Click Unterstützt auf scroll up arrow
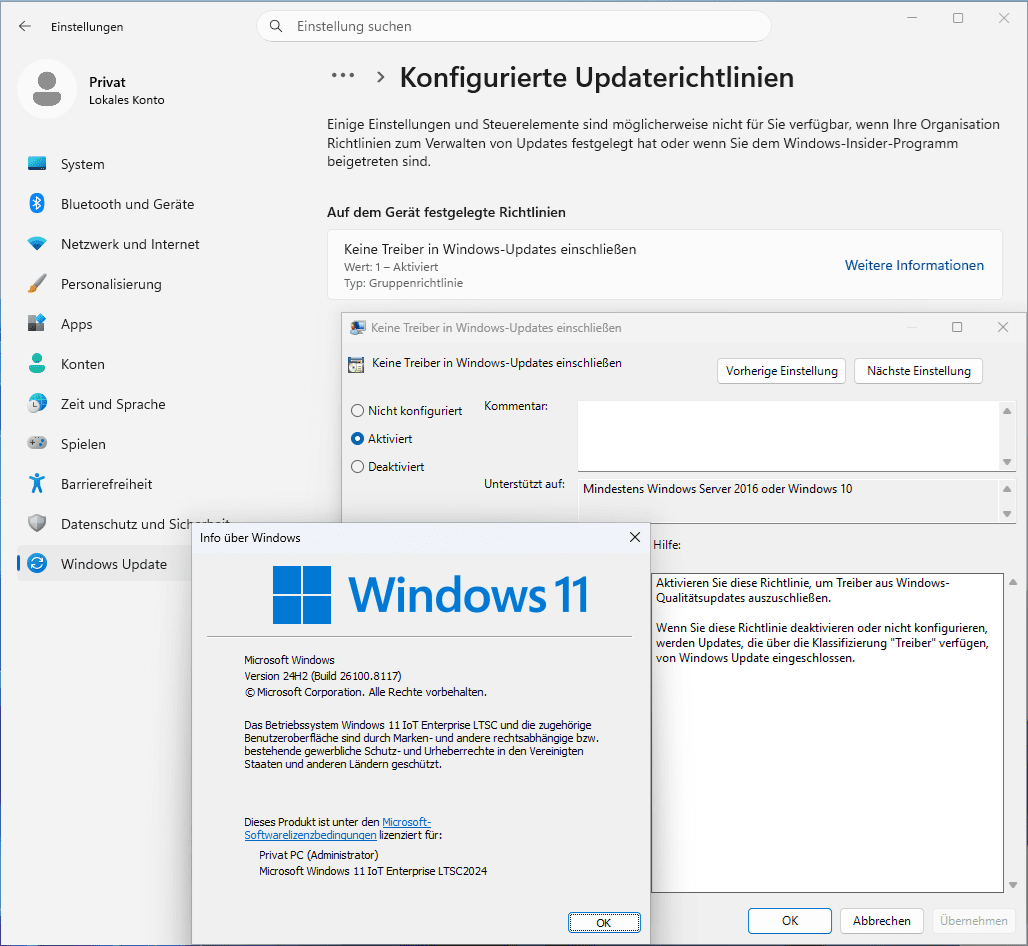Screen dimensions: 1028x946 point(1007,489)
